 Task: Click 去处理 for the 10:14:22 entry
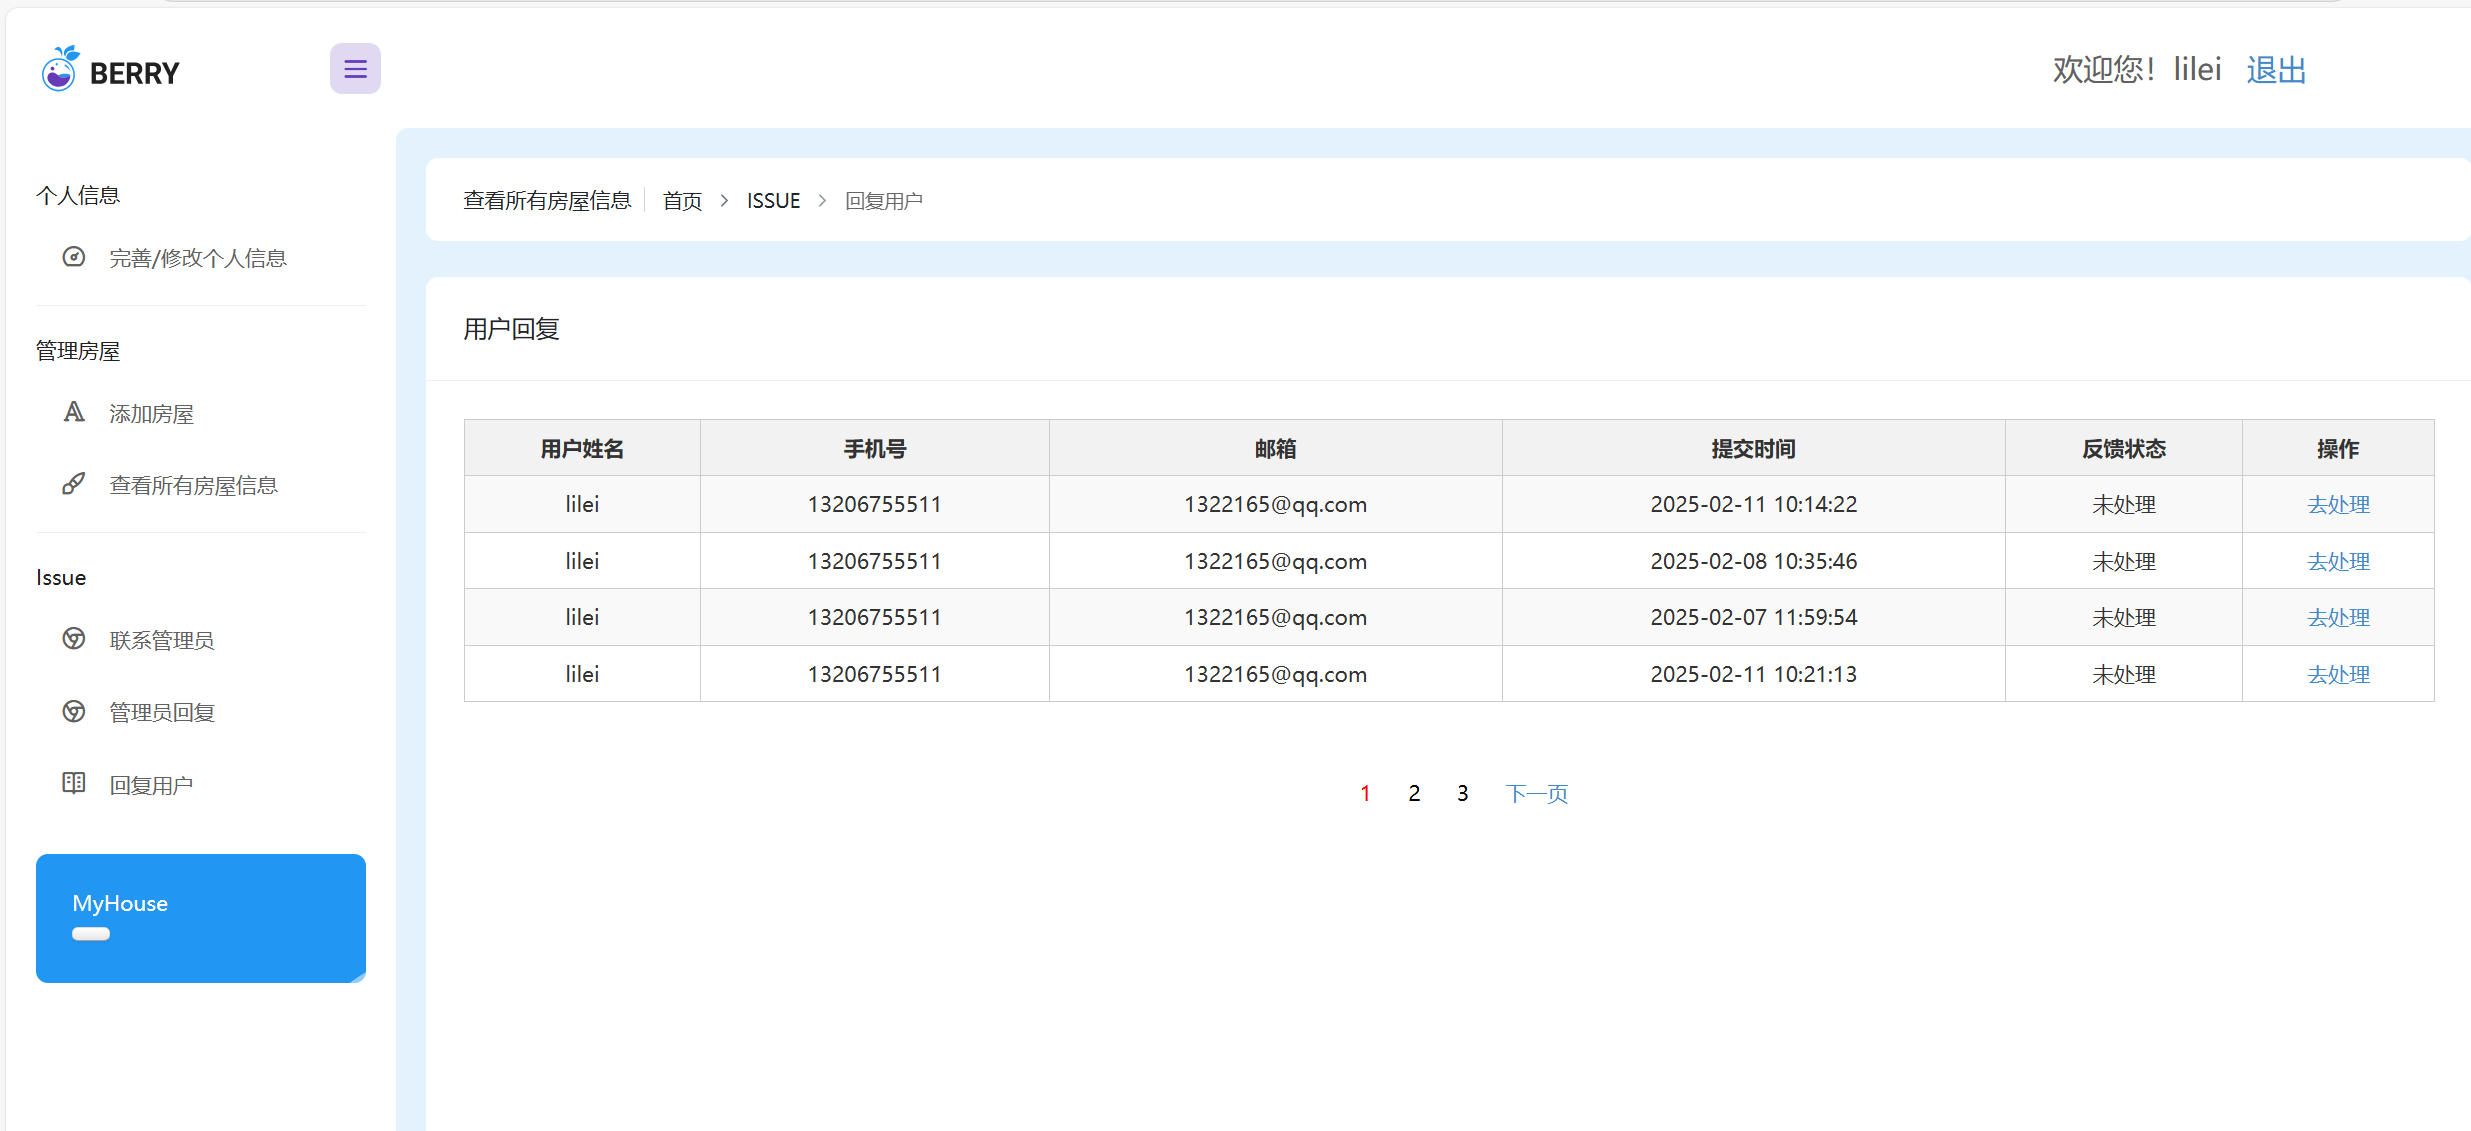click(2337, 505)
